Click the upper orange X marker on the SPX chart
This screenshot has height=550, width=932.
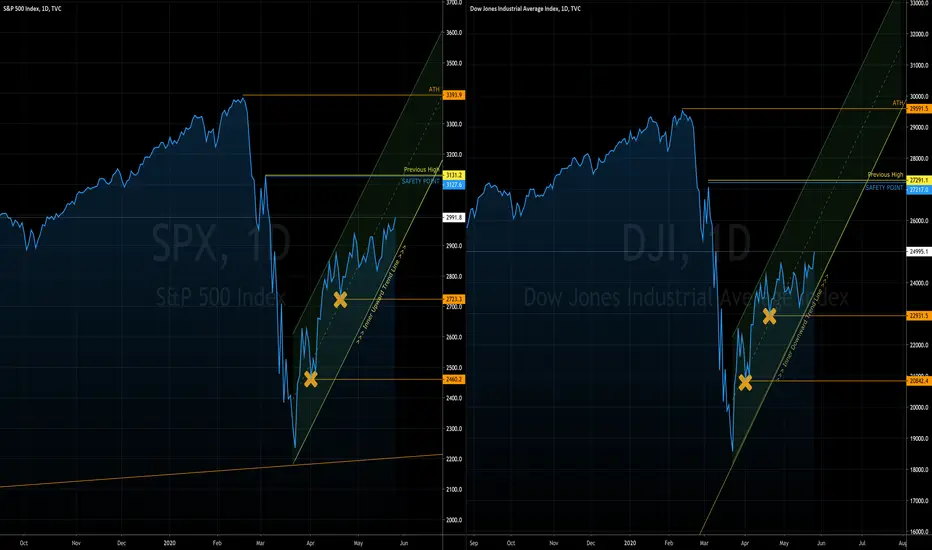(340, 300)
